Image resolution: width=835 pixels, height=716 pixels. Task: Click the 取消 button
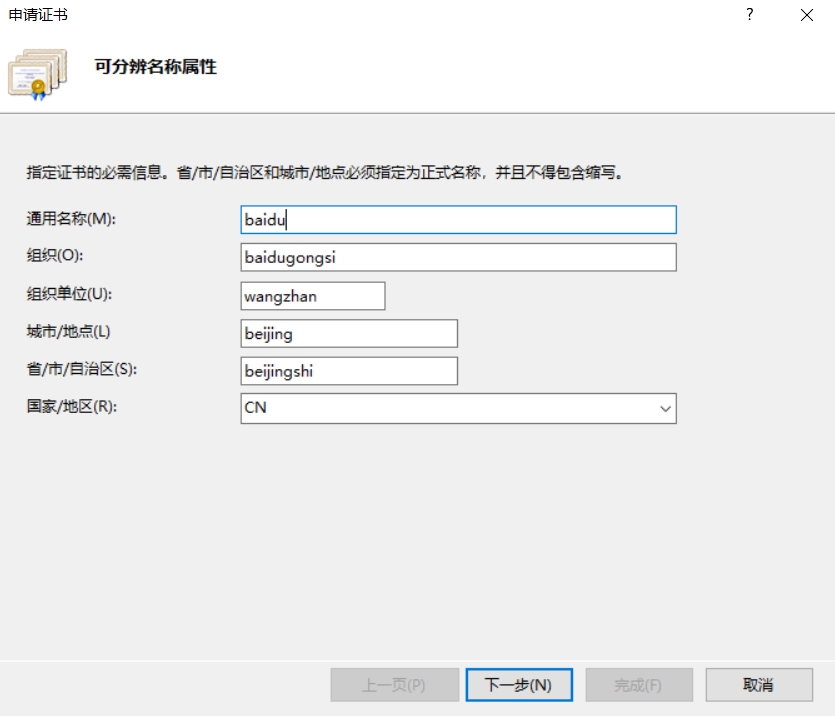tap(759, 685)
